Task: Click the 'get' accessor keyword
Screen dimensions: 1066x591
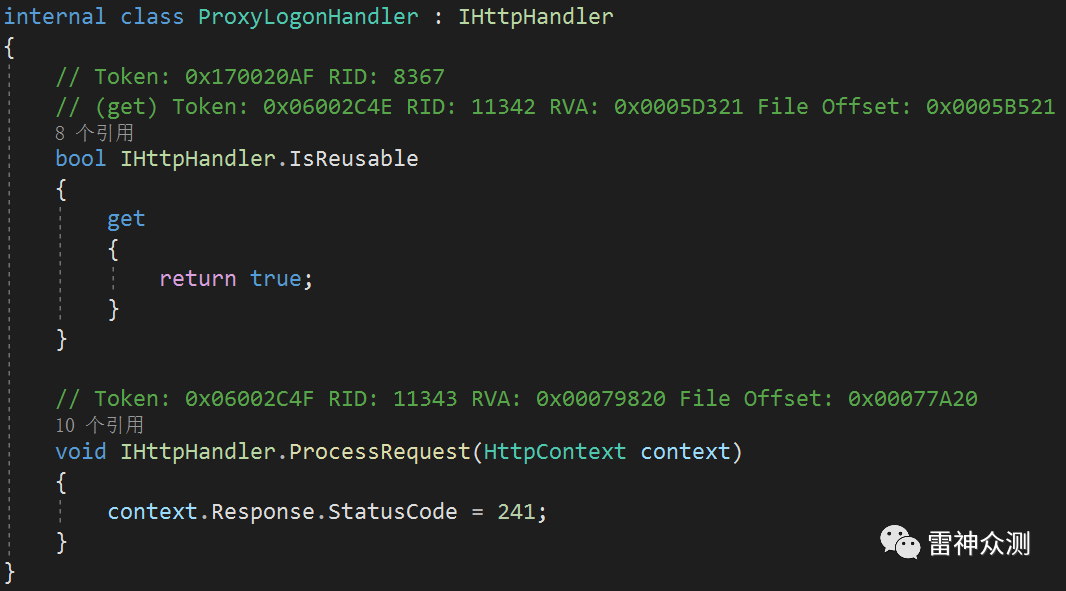Action: [x=126, y=220]
